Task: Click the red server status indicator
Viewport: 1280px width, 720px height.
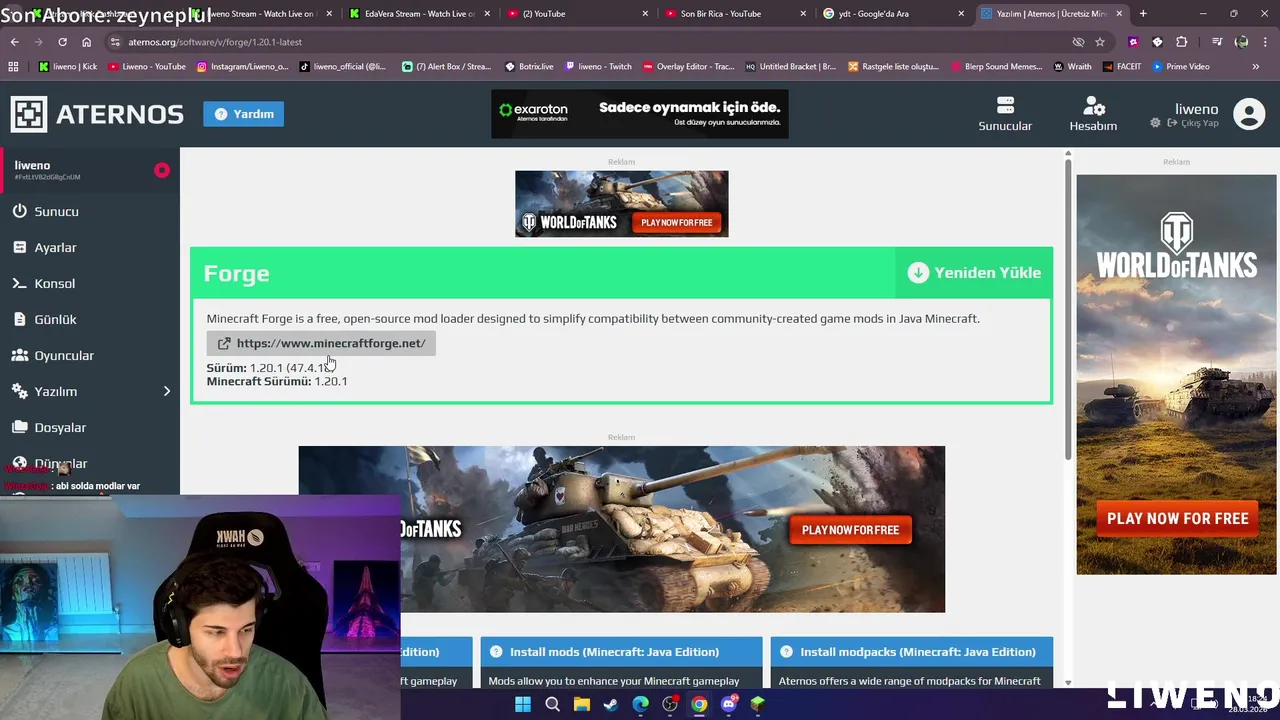Action: pos(162,170)
